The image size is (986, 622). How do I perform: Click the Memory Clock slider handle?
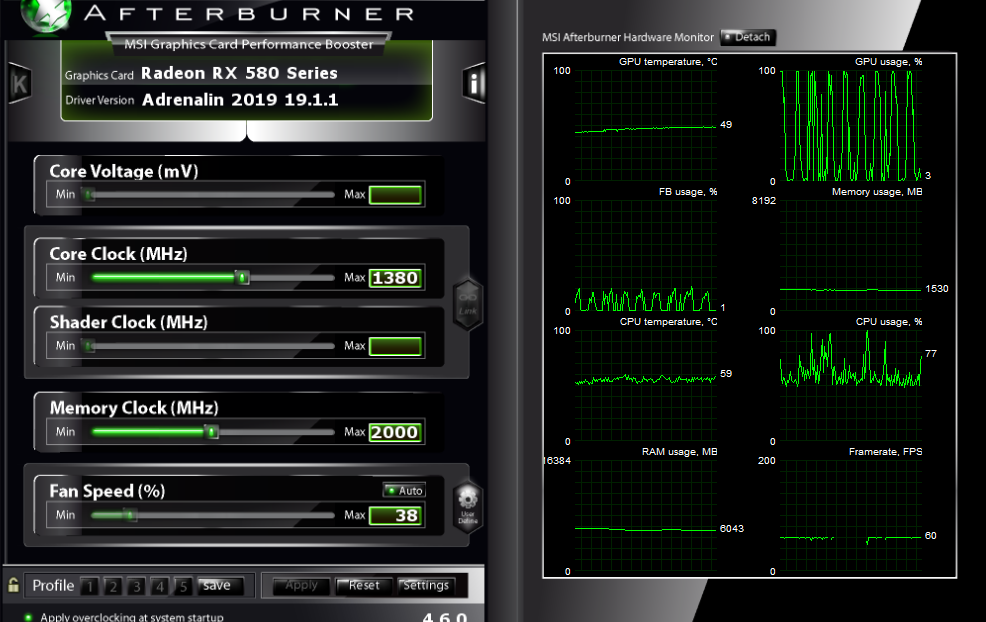[212, 432]
